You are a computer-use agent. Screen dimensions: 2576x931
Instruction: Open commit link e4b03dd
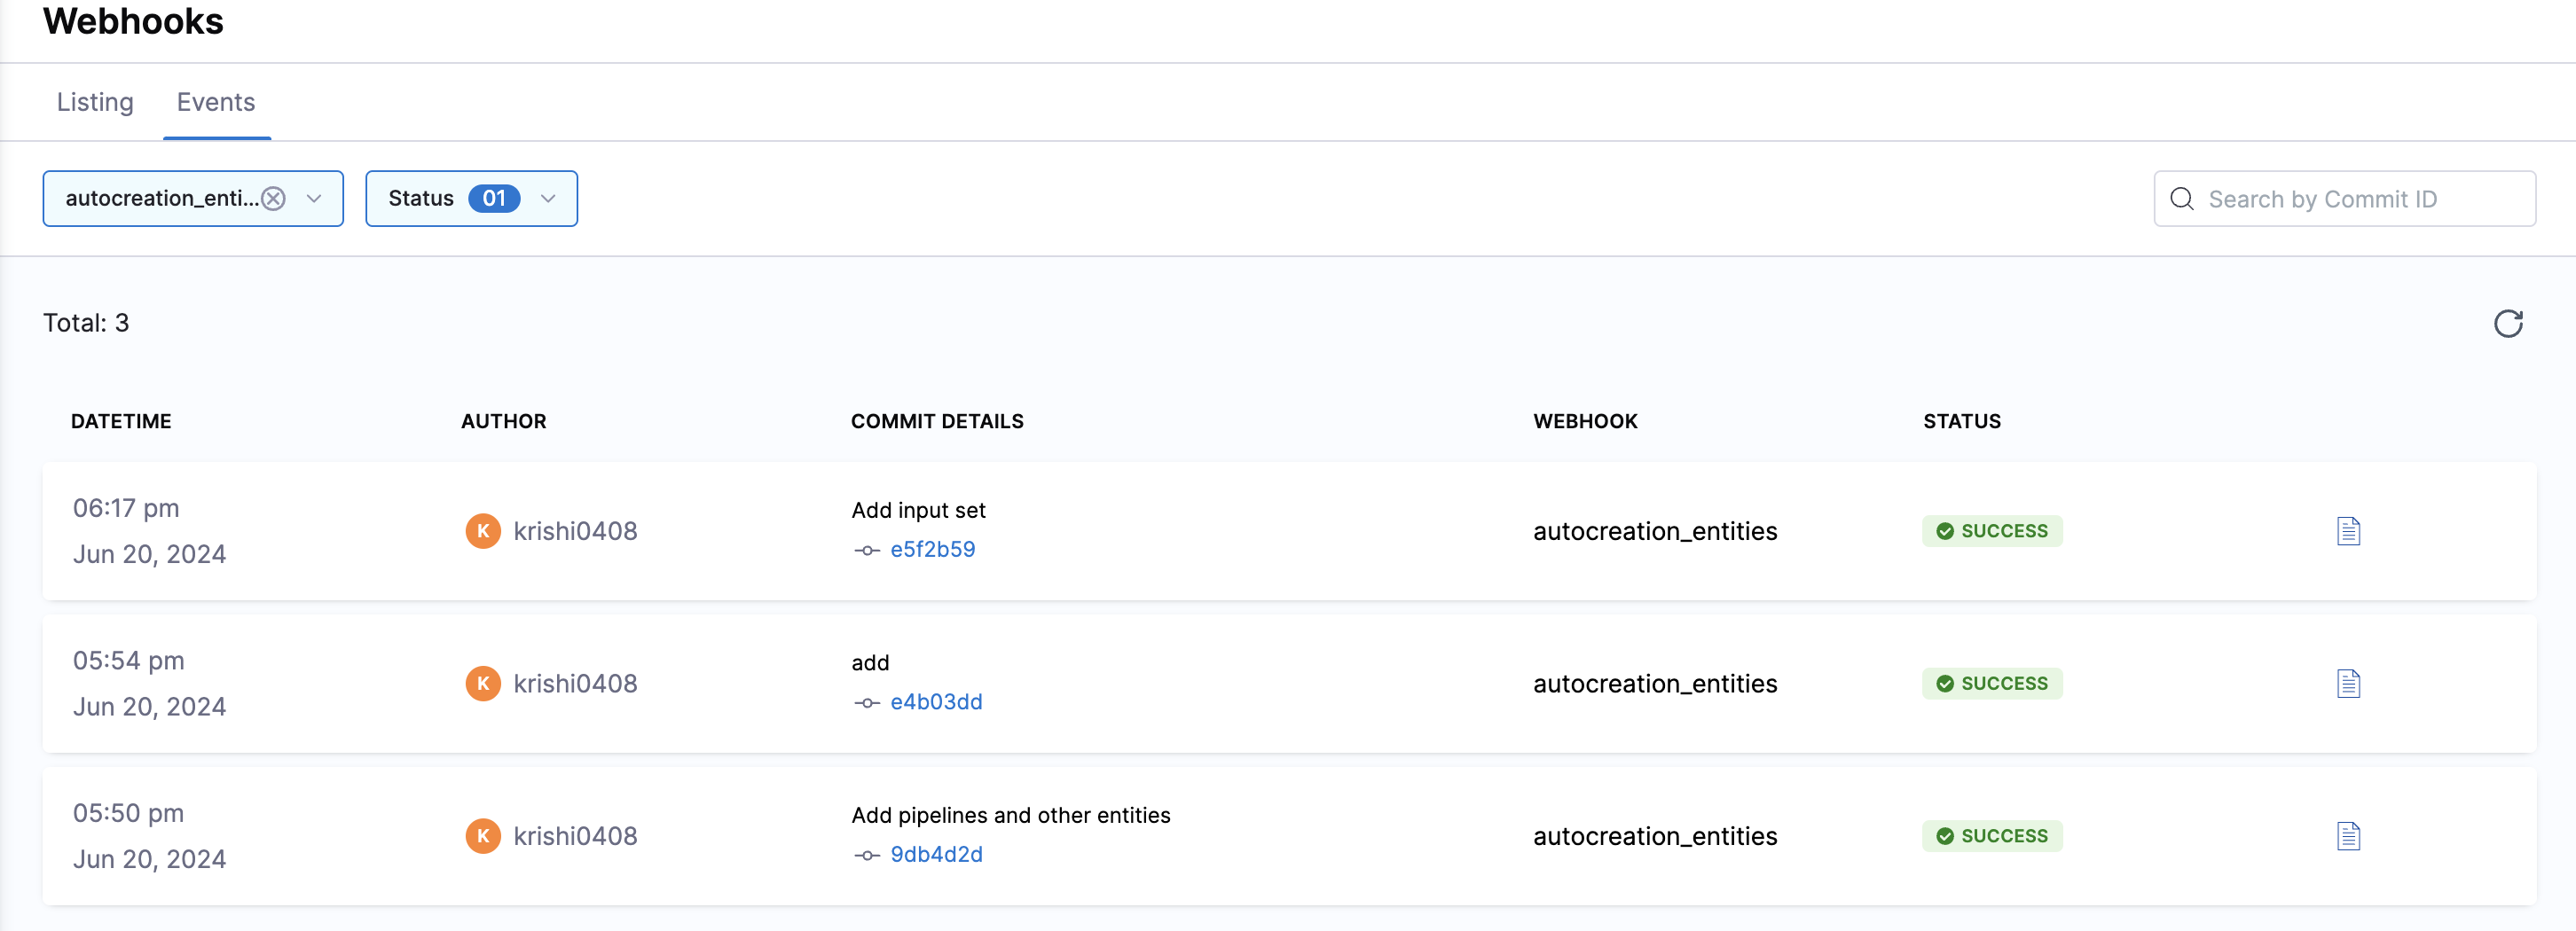[x=936, y=702]
